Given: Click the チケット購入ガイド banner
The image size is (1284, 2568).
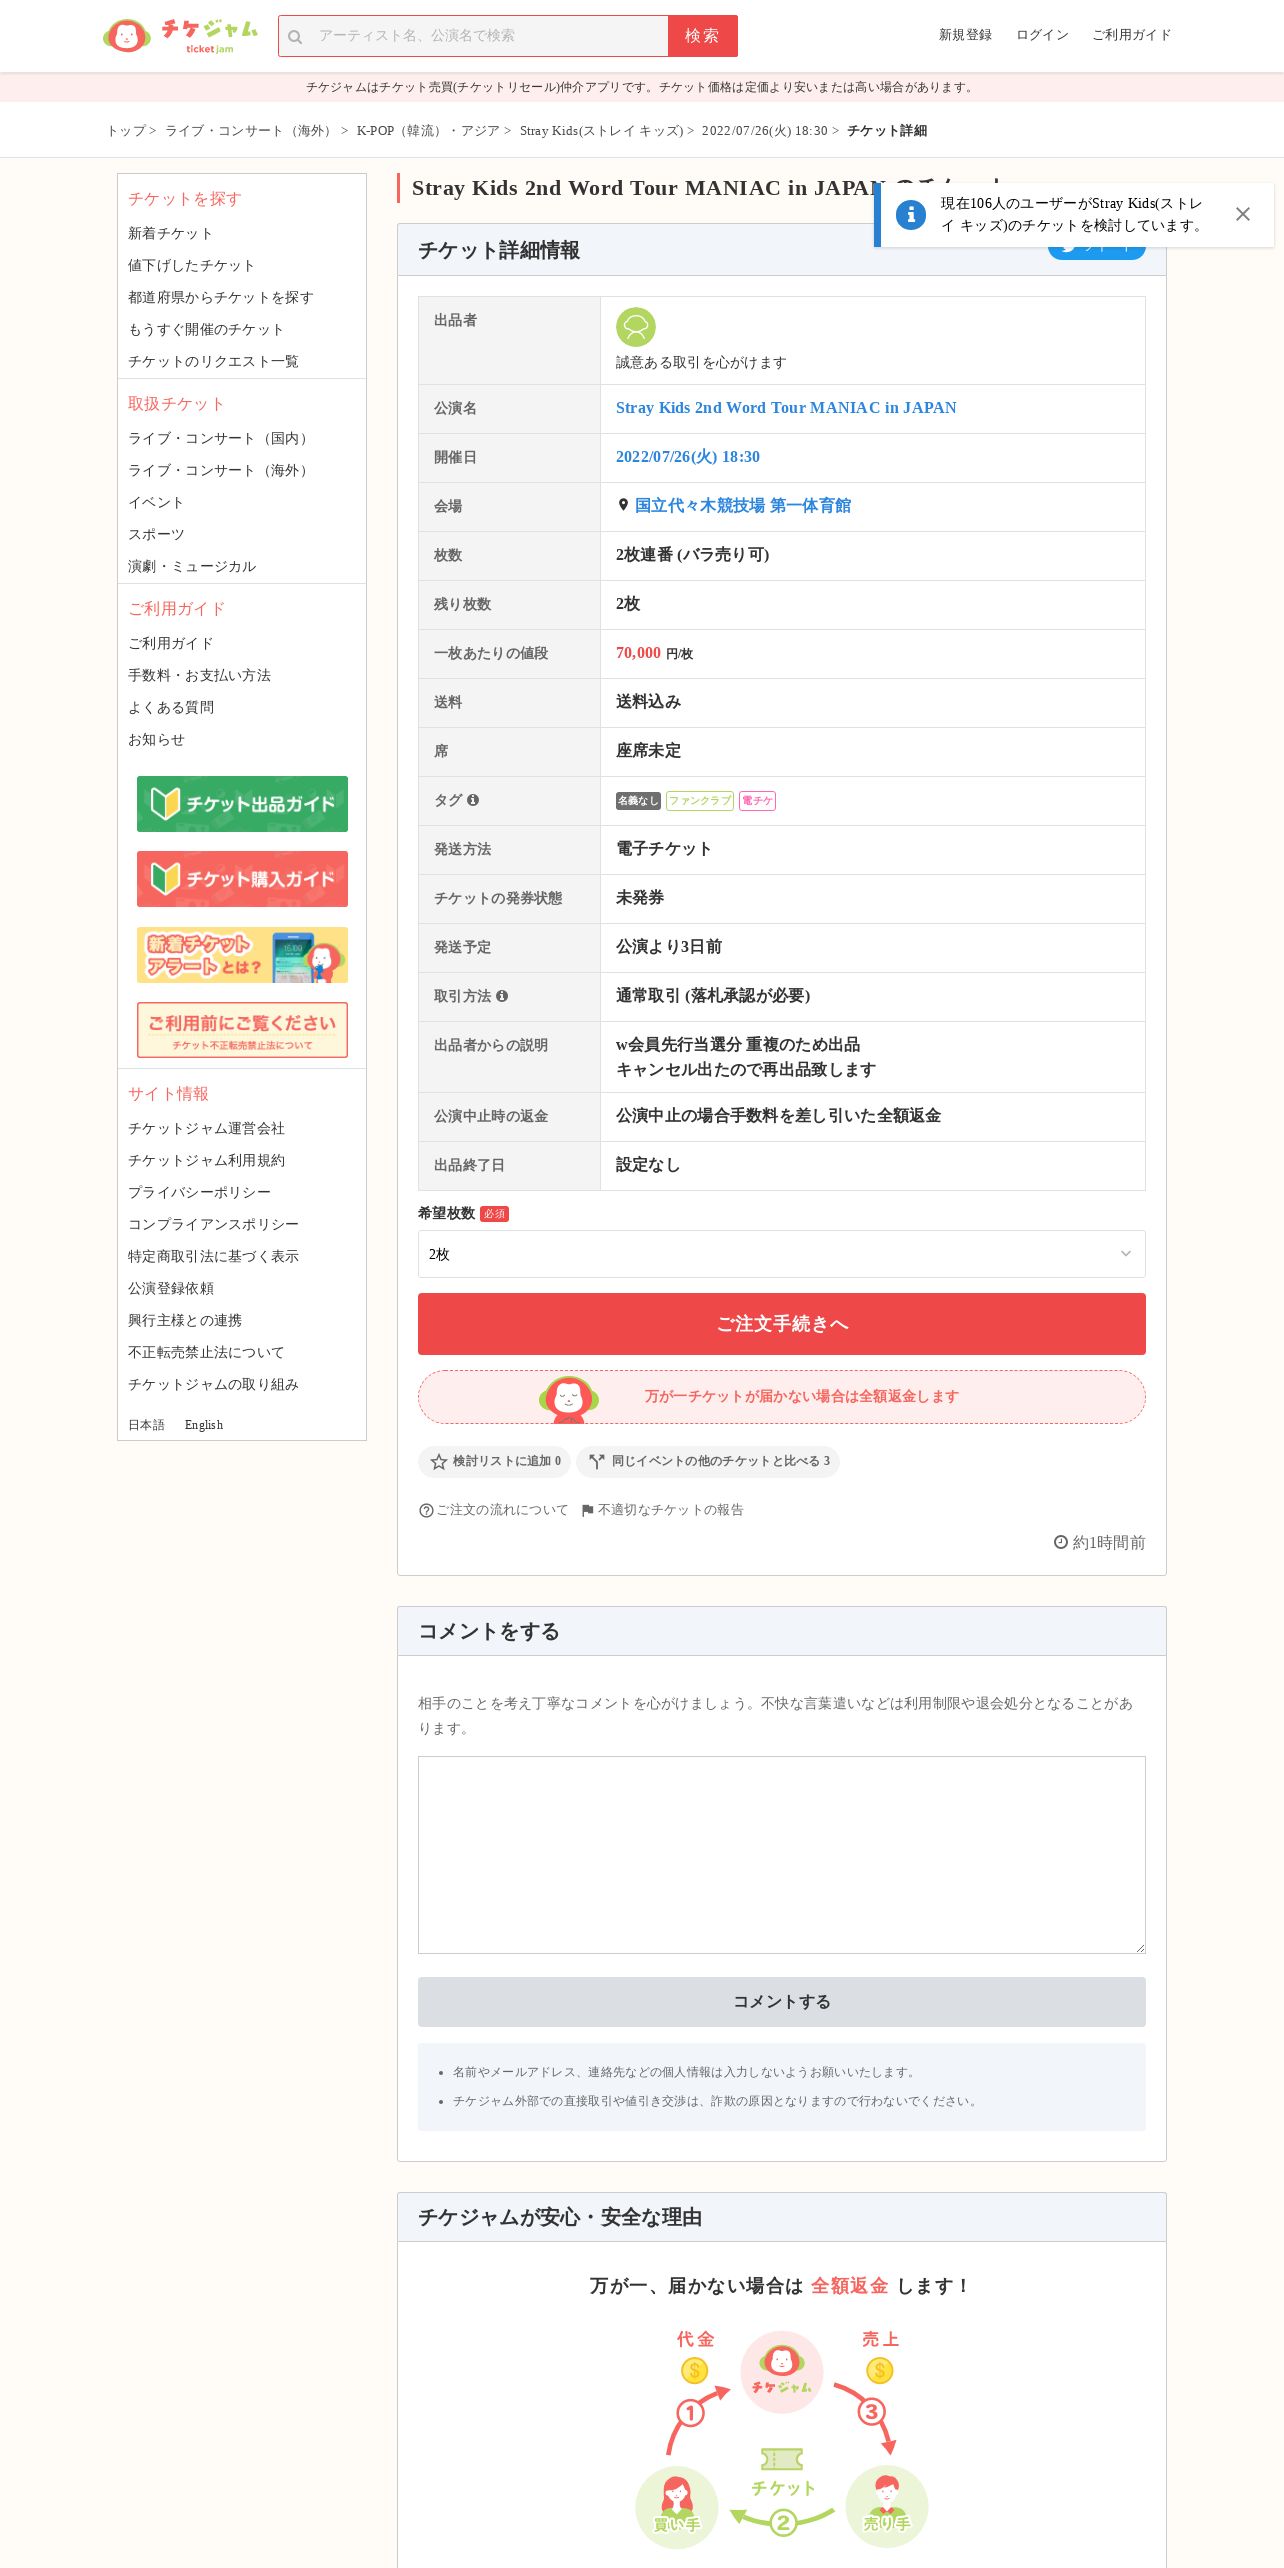Looking at the screenshot, I should click(242, 879).
